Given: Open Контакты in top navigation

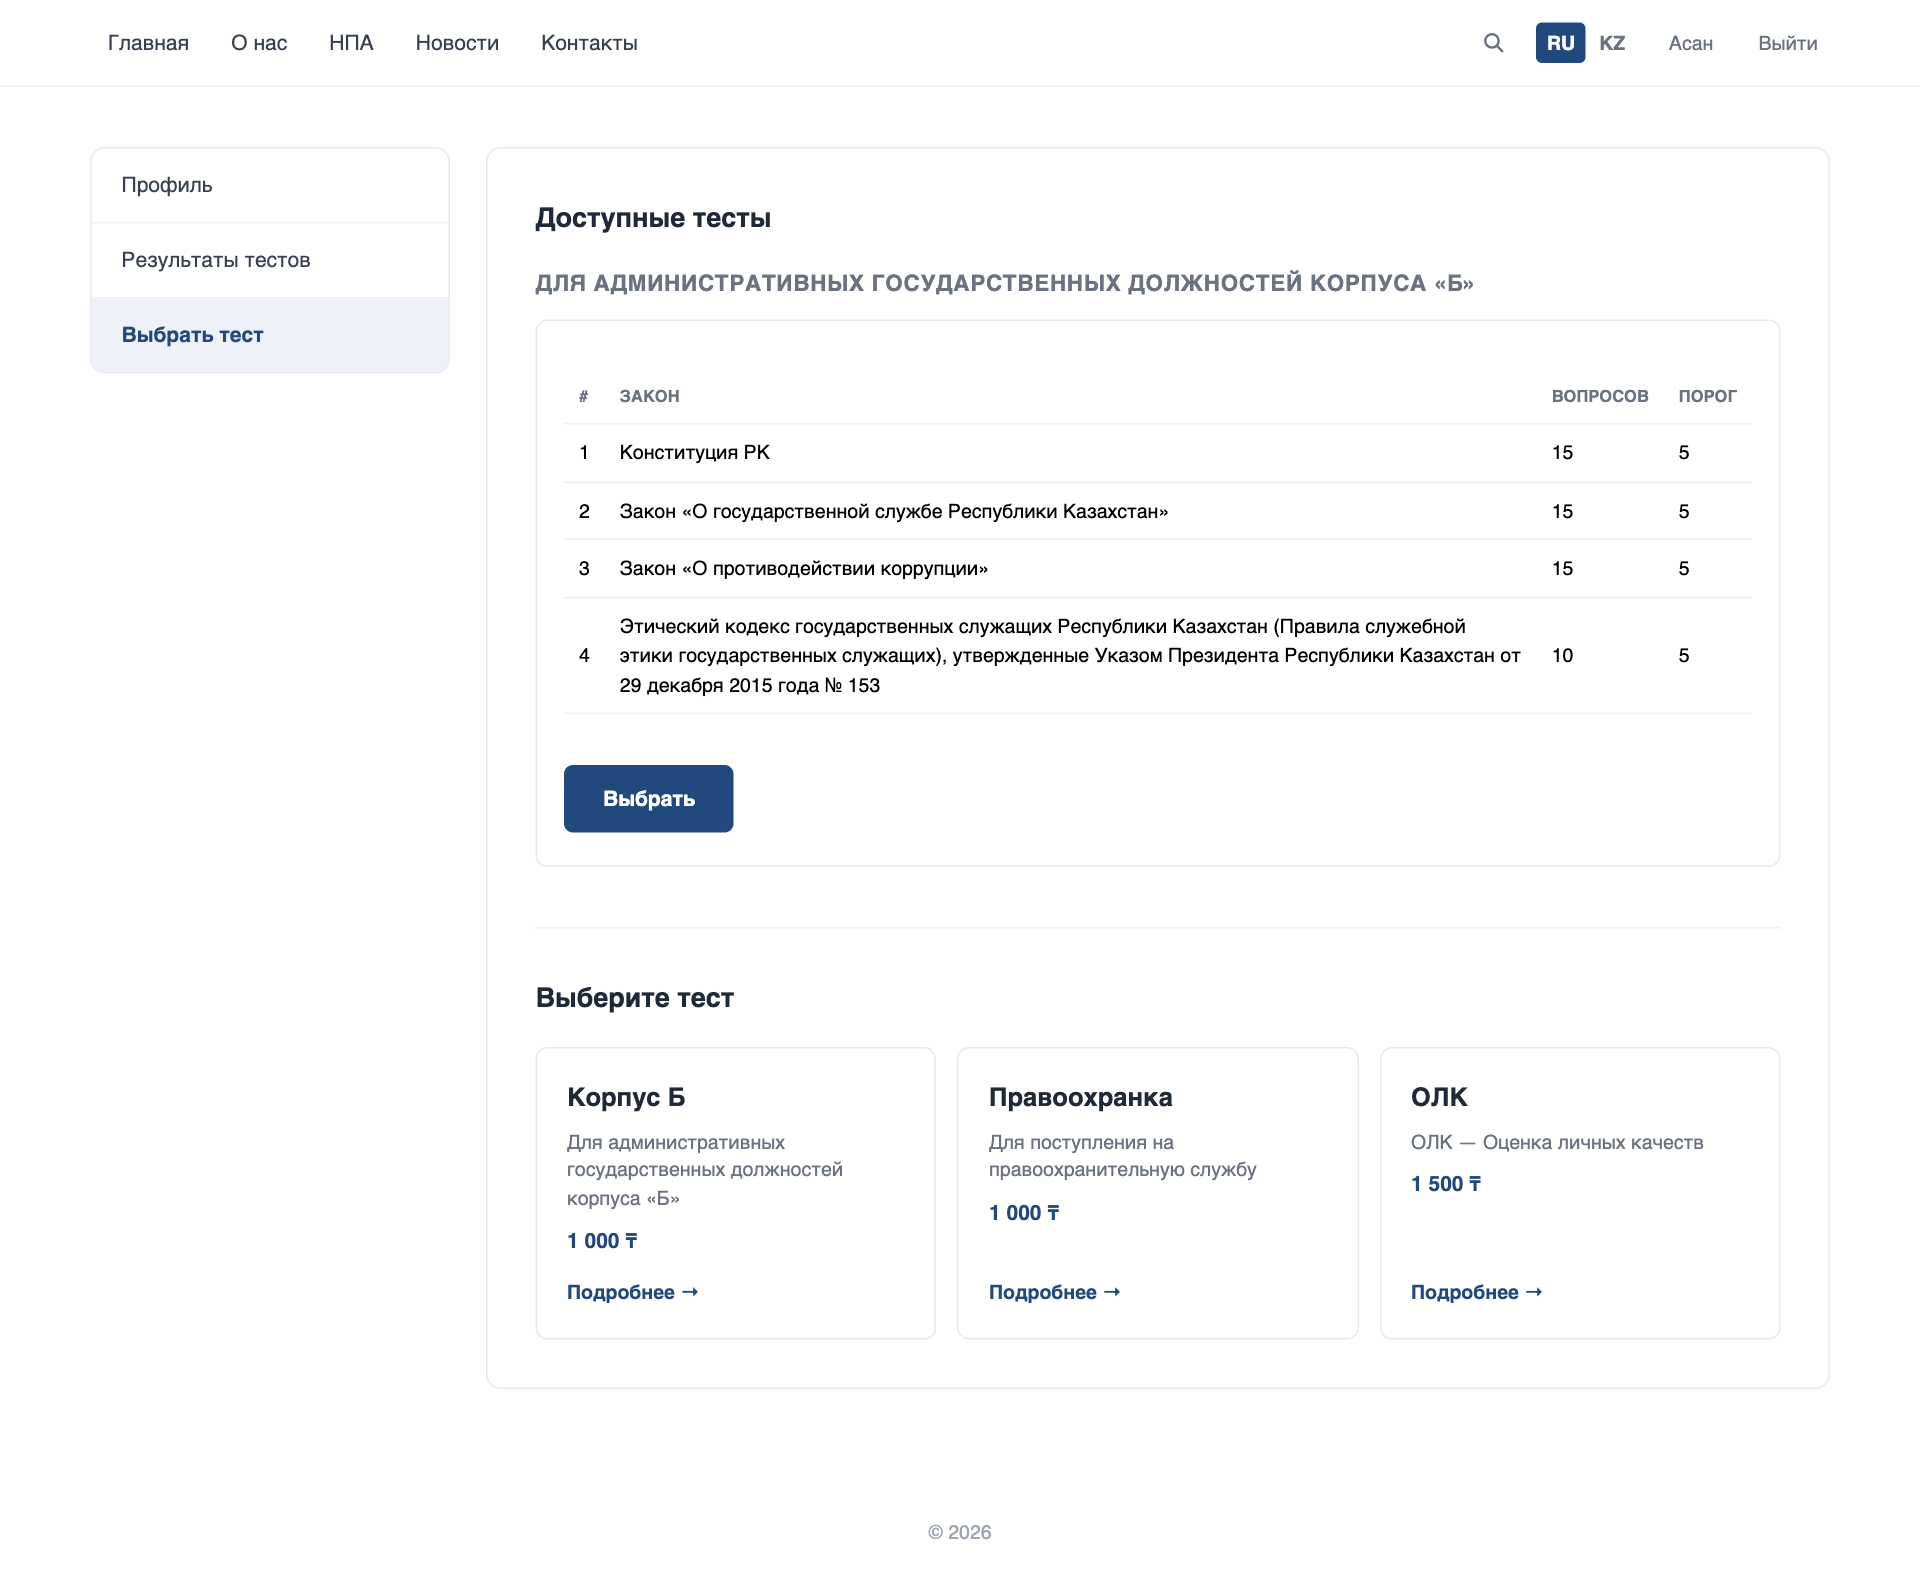Looking at the screenshot, I should pos(589,43).
